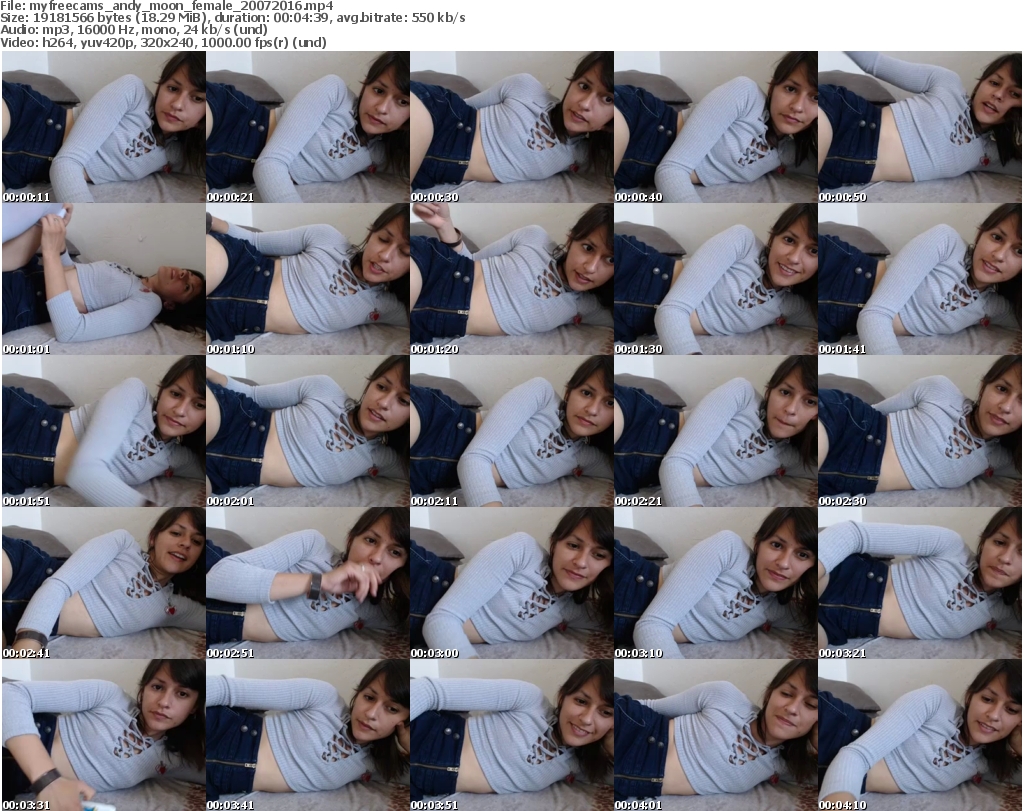The image size is (1024, 811).
Task: Open the thumbnail frame at 00:01:20
Action: (512, 279)
